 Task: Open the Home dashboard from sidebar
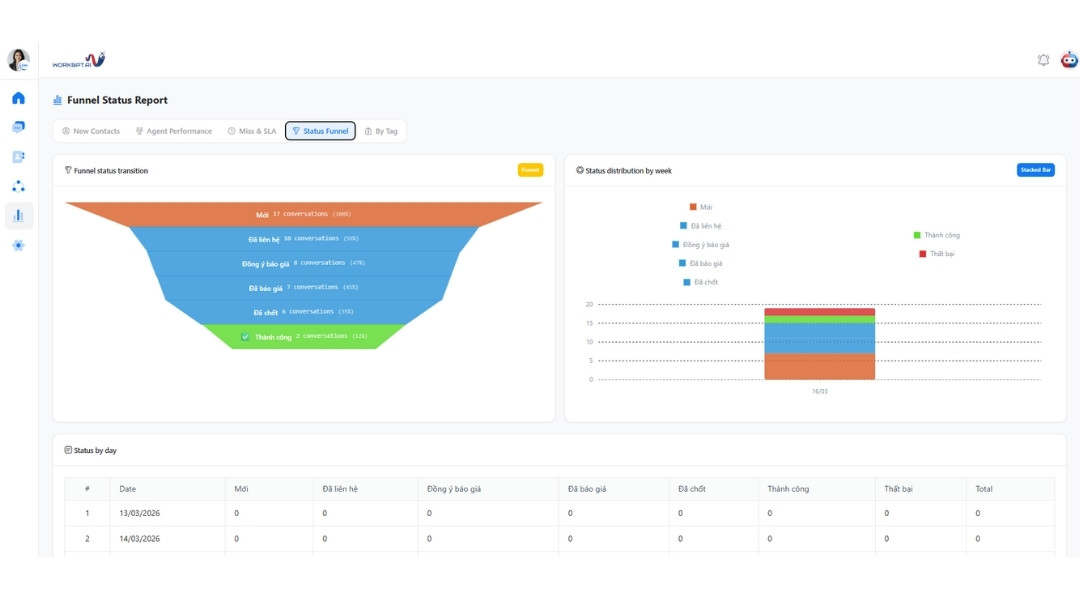(17, 98)
